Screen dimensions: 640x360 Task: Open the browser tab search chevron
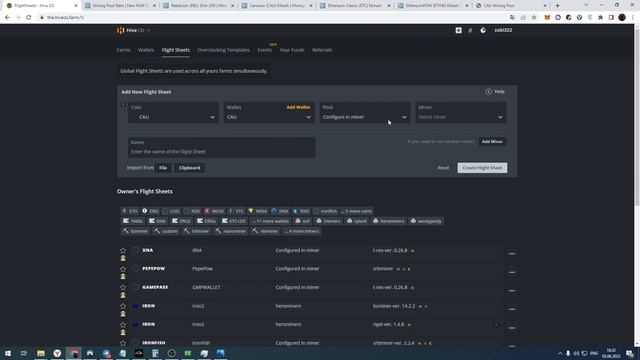coord(586,5)
